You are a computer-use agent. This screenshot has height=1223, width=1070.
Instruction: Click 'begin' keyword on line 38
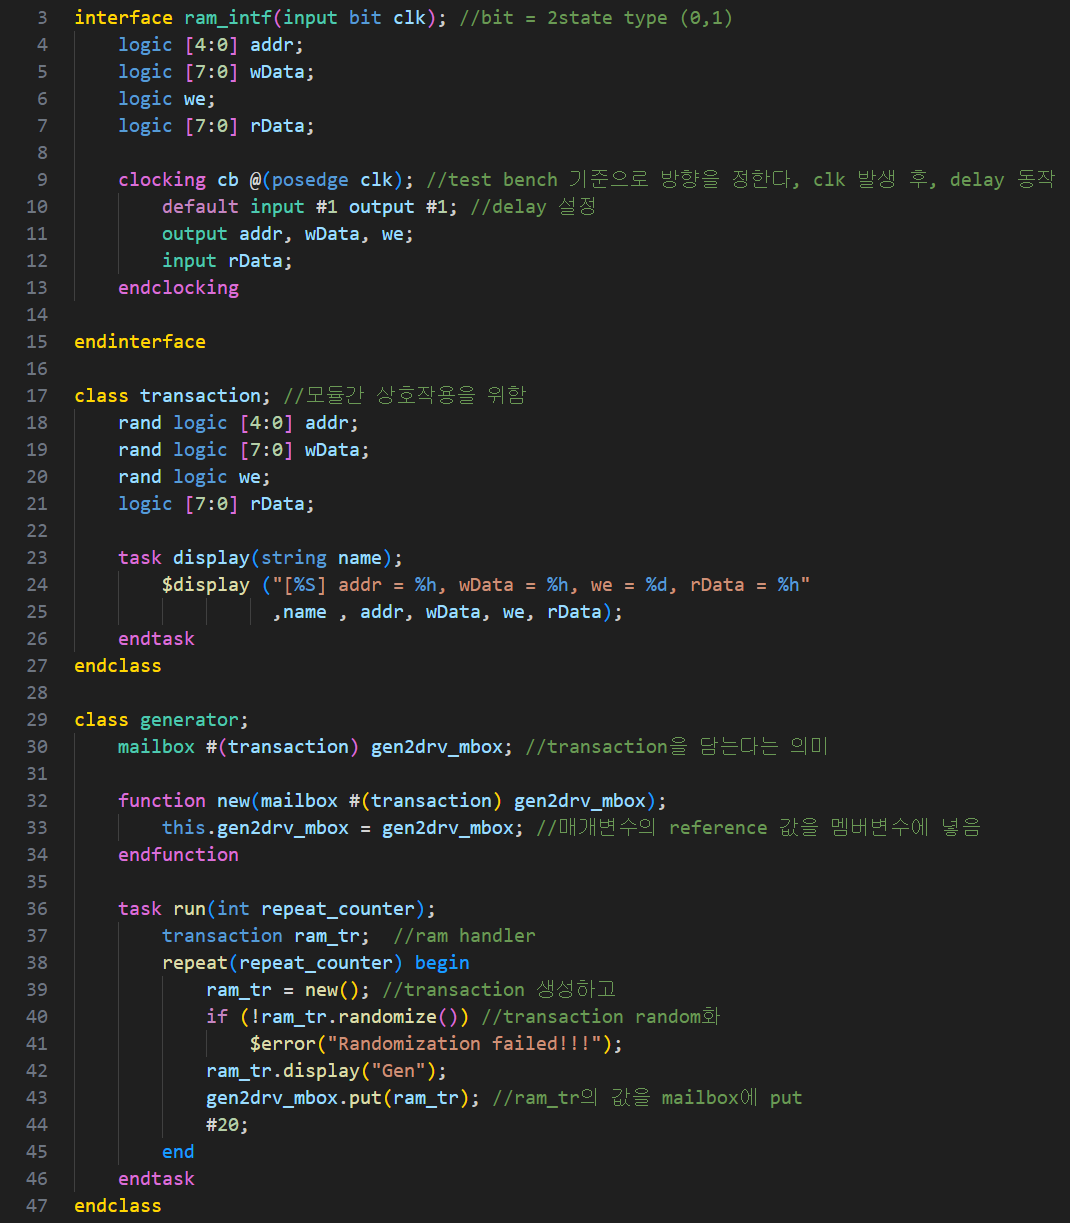coord(442,963)
